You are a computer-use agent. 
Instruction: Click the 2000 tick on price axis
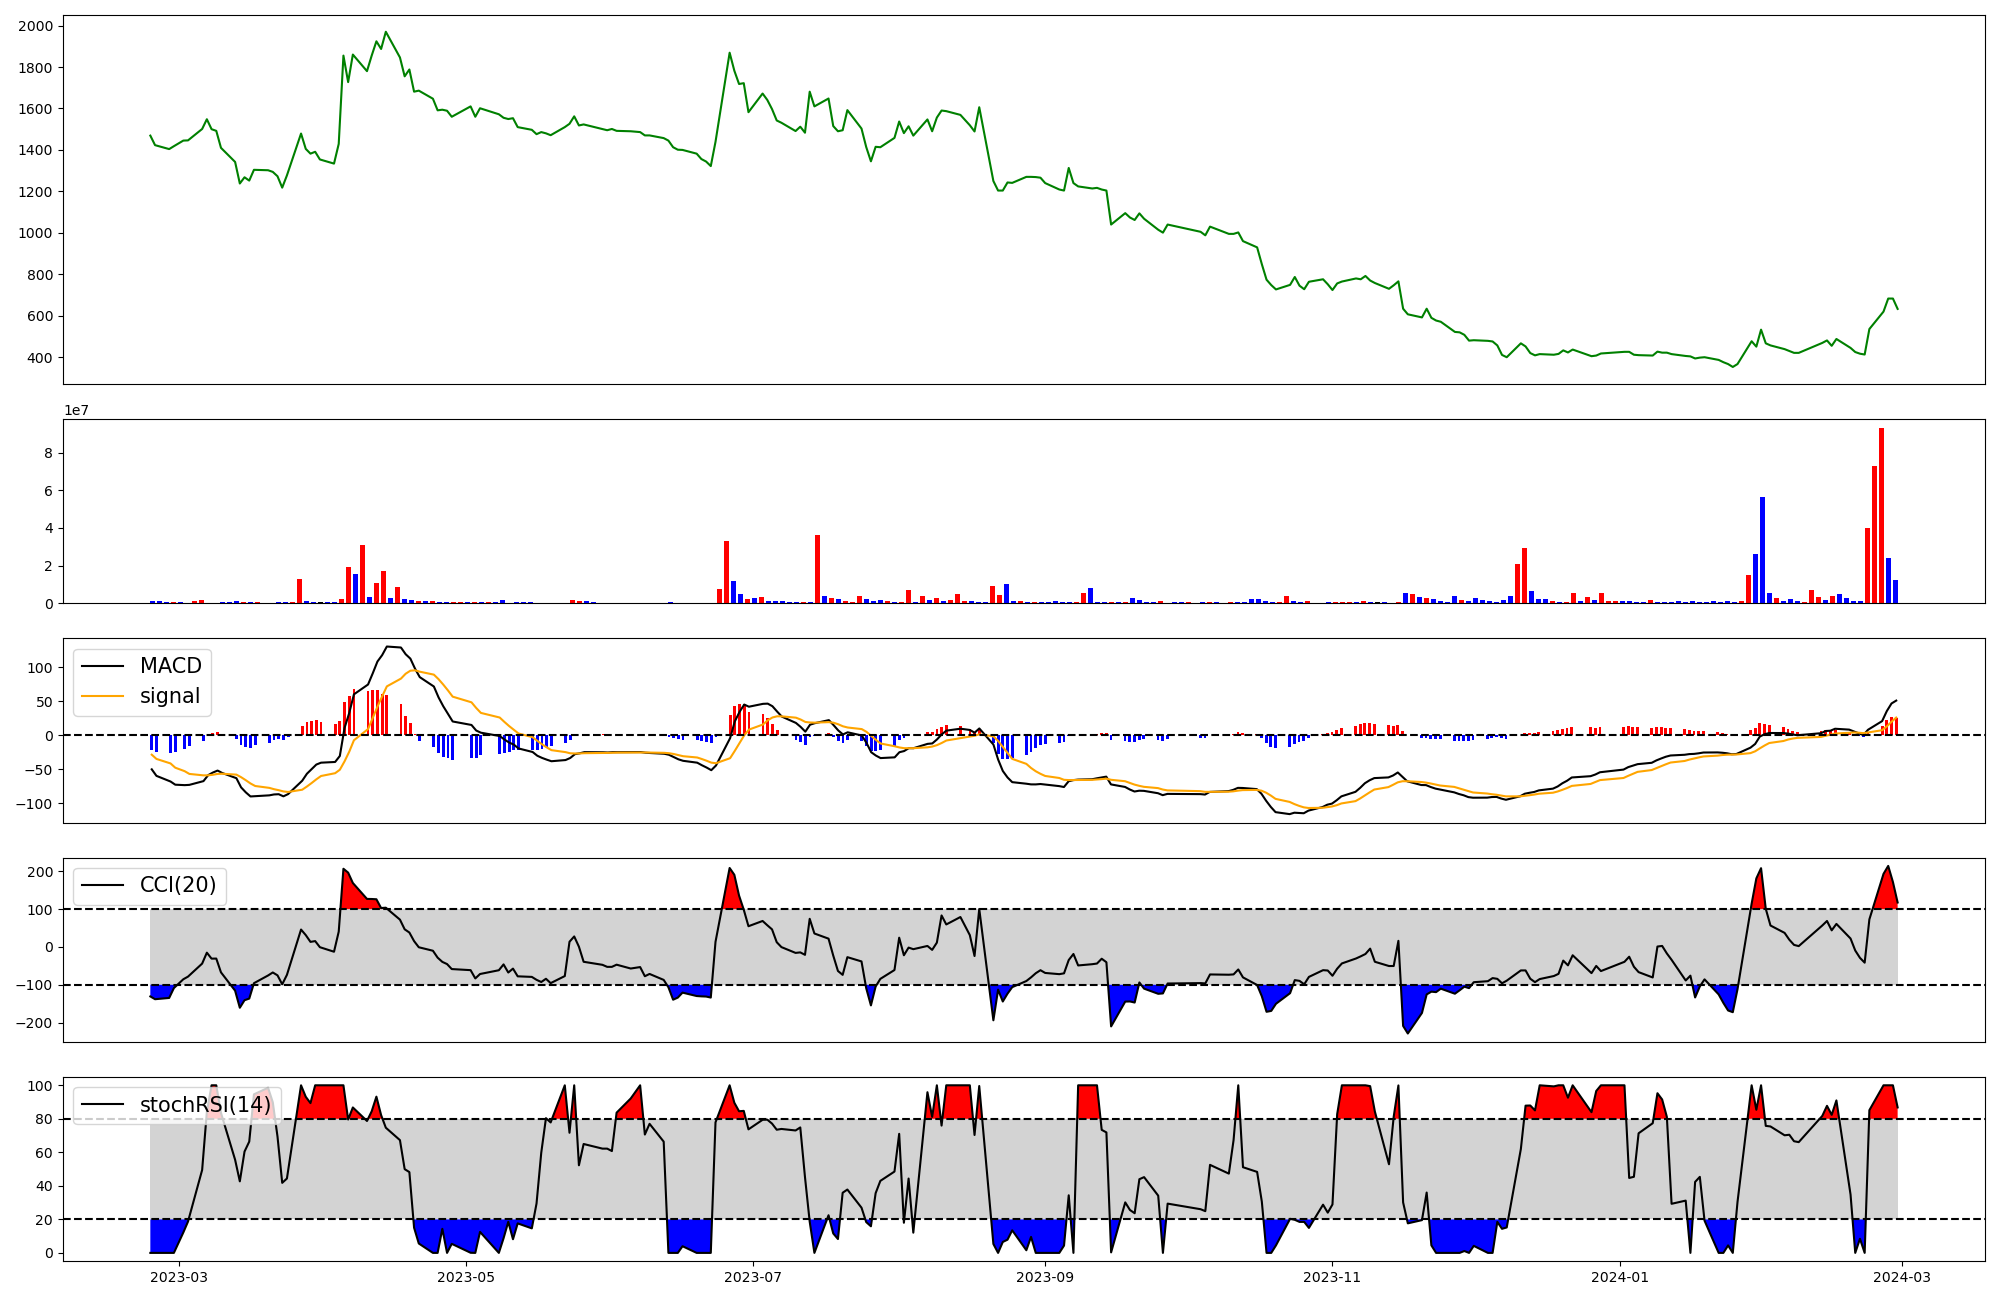pyautogui.click(x=36, y=26)
